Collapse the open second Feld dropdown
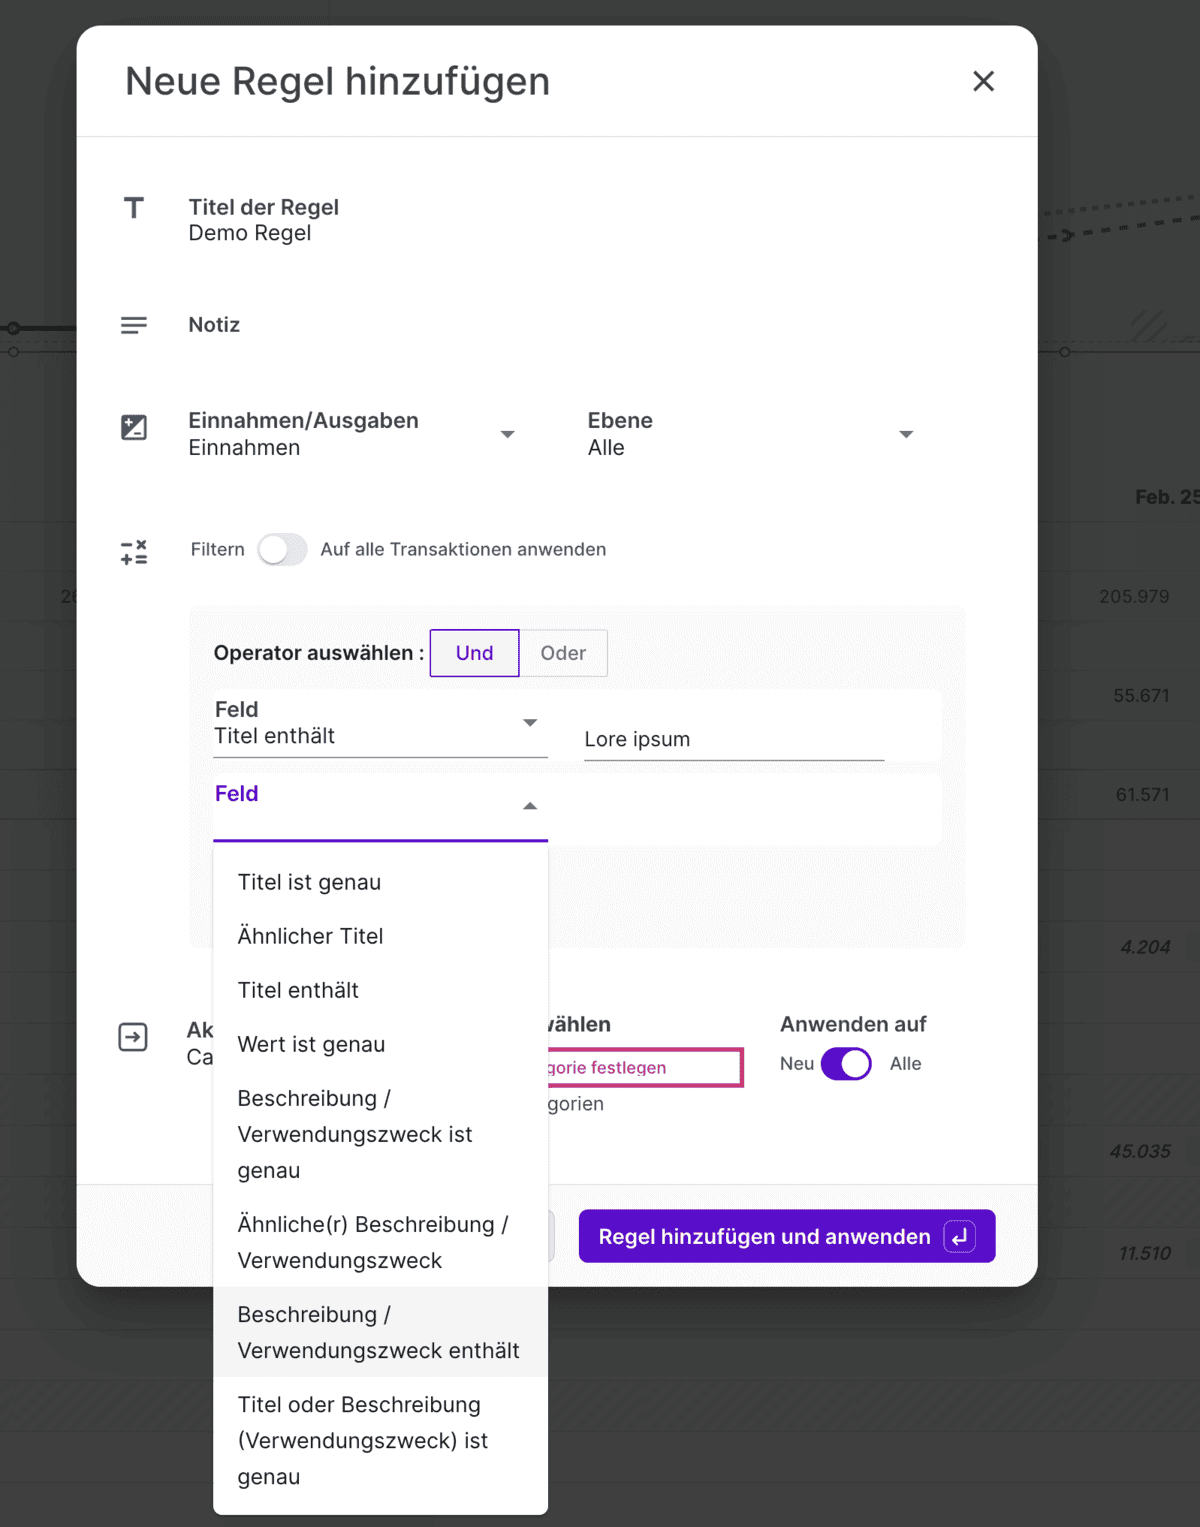Viewport: 1200px width, 1527px height. 530,806
